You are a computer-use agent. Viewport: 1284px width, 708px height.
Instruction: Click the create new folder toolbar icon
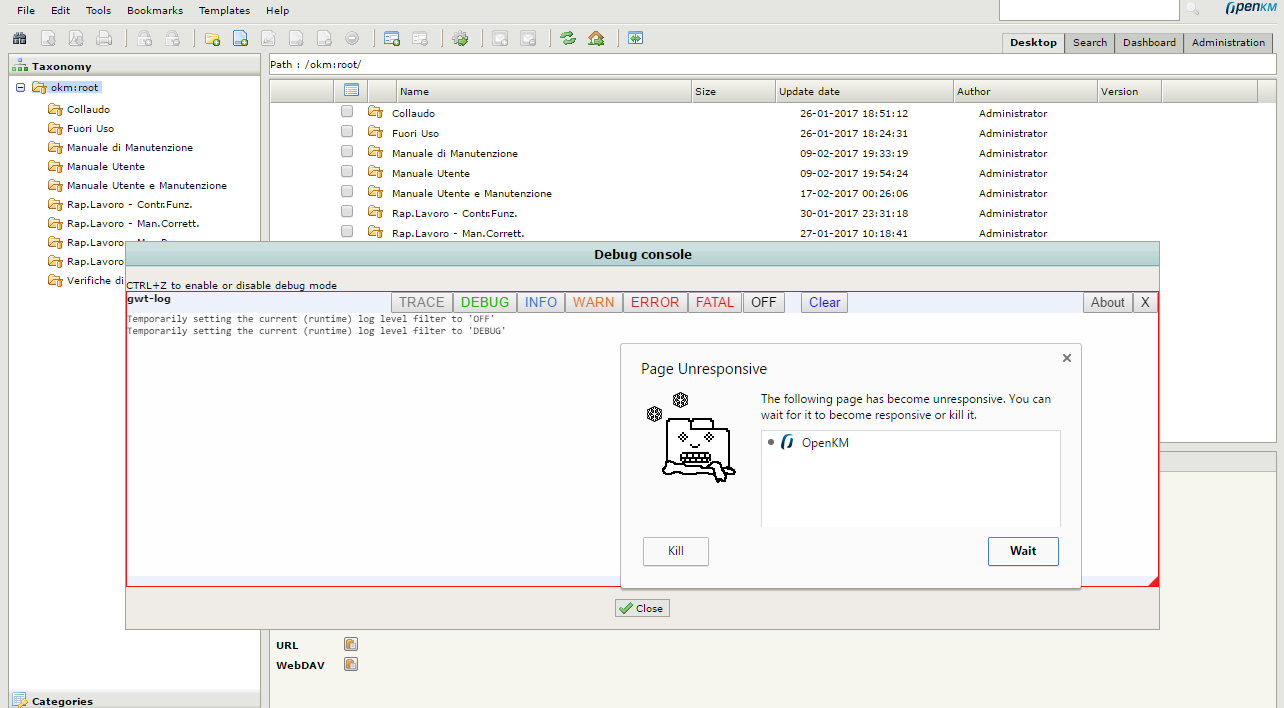click(x=212, y=39)
